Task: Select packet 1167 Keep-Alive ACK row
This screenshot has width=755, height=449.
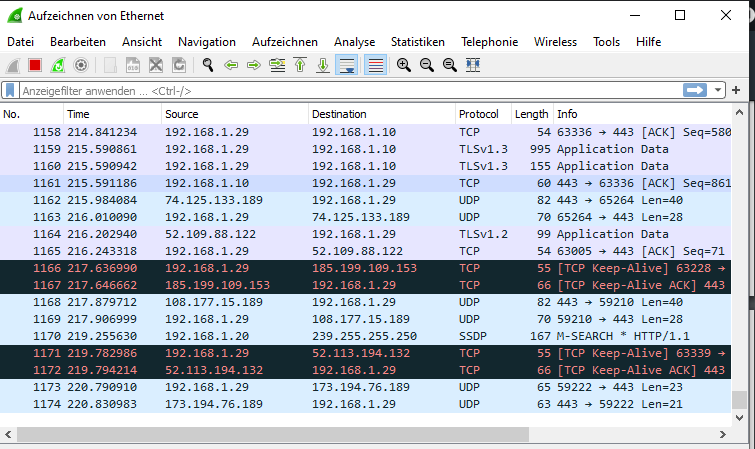Action: point(365,285)
